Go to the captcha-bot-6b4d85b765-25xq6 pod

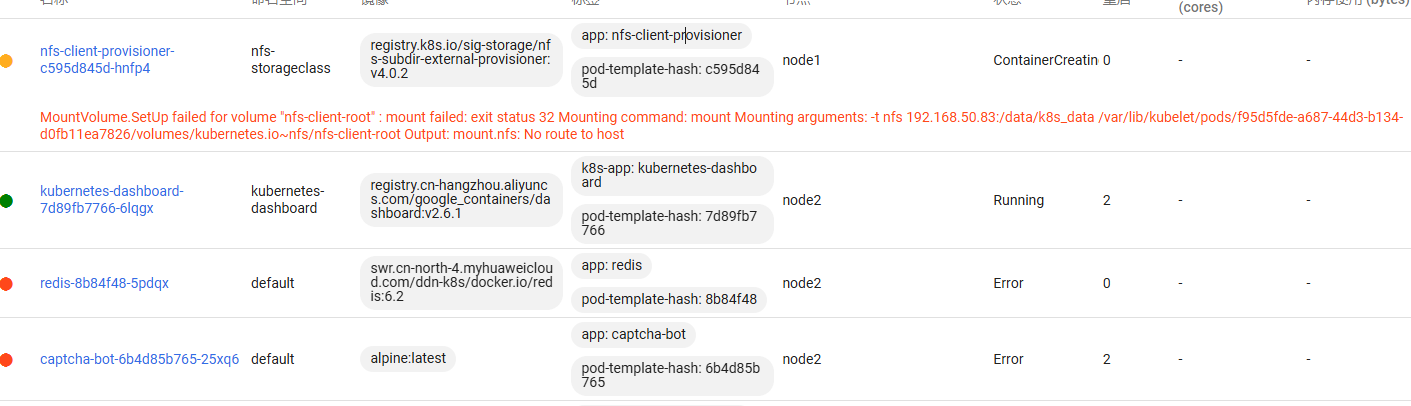pyautogui.click(x=139, y=359)
